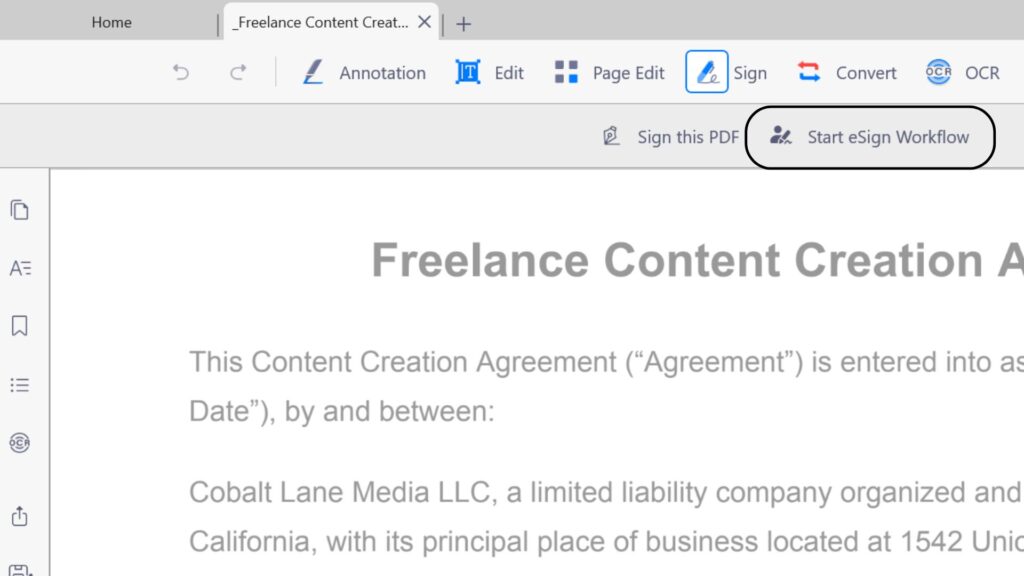Click the share/export icon in the sidebar

coord(19,516)
